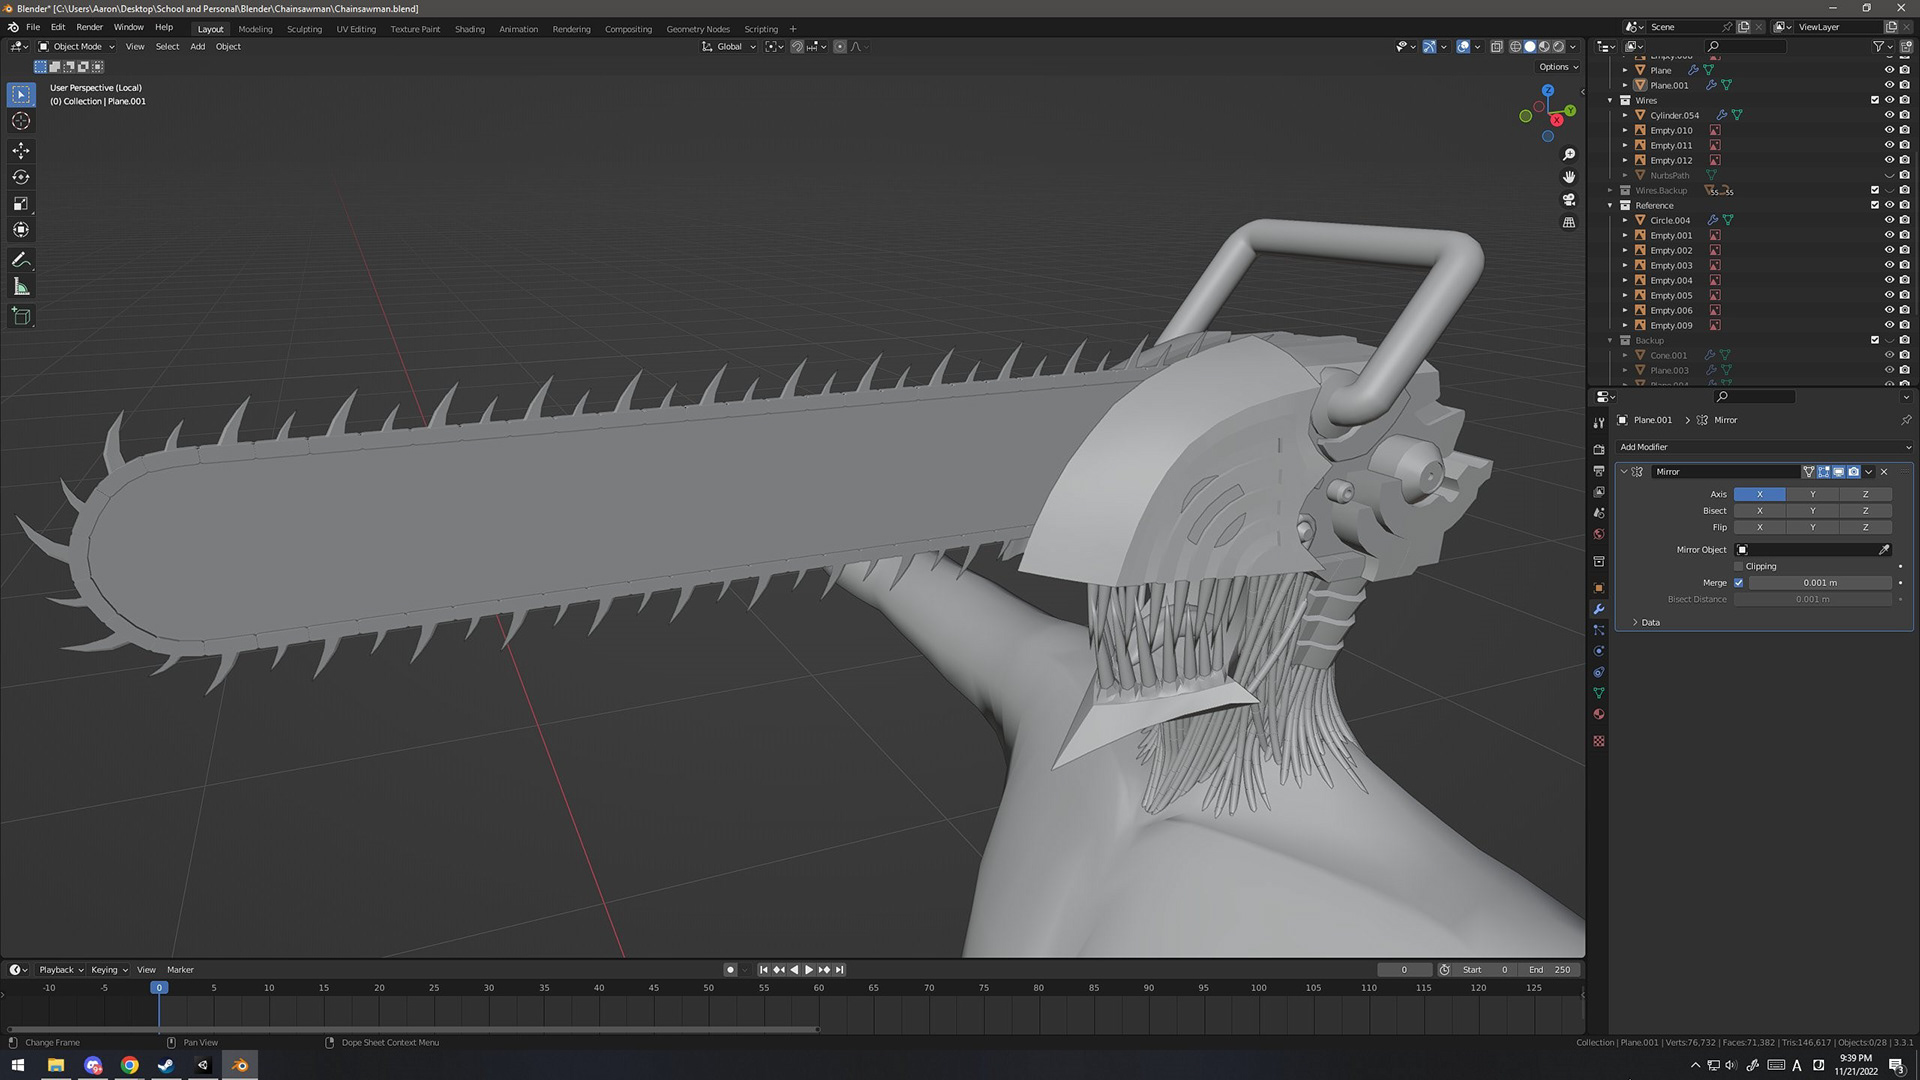Open Render properties tab
This screenshot has width=1920, height=1080.
(x=1599, y=450)
